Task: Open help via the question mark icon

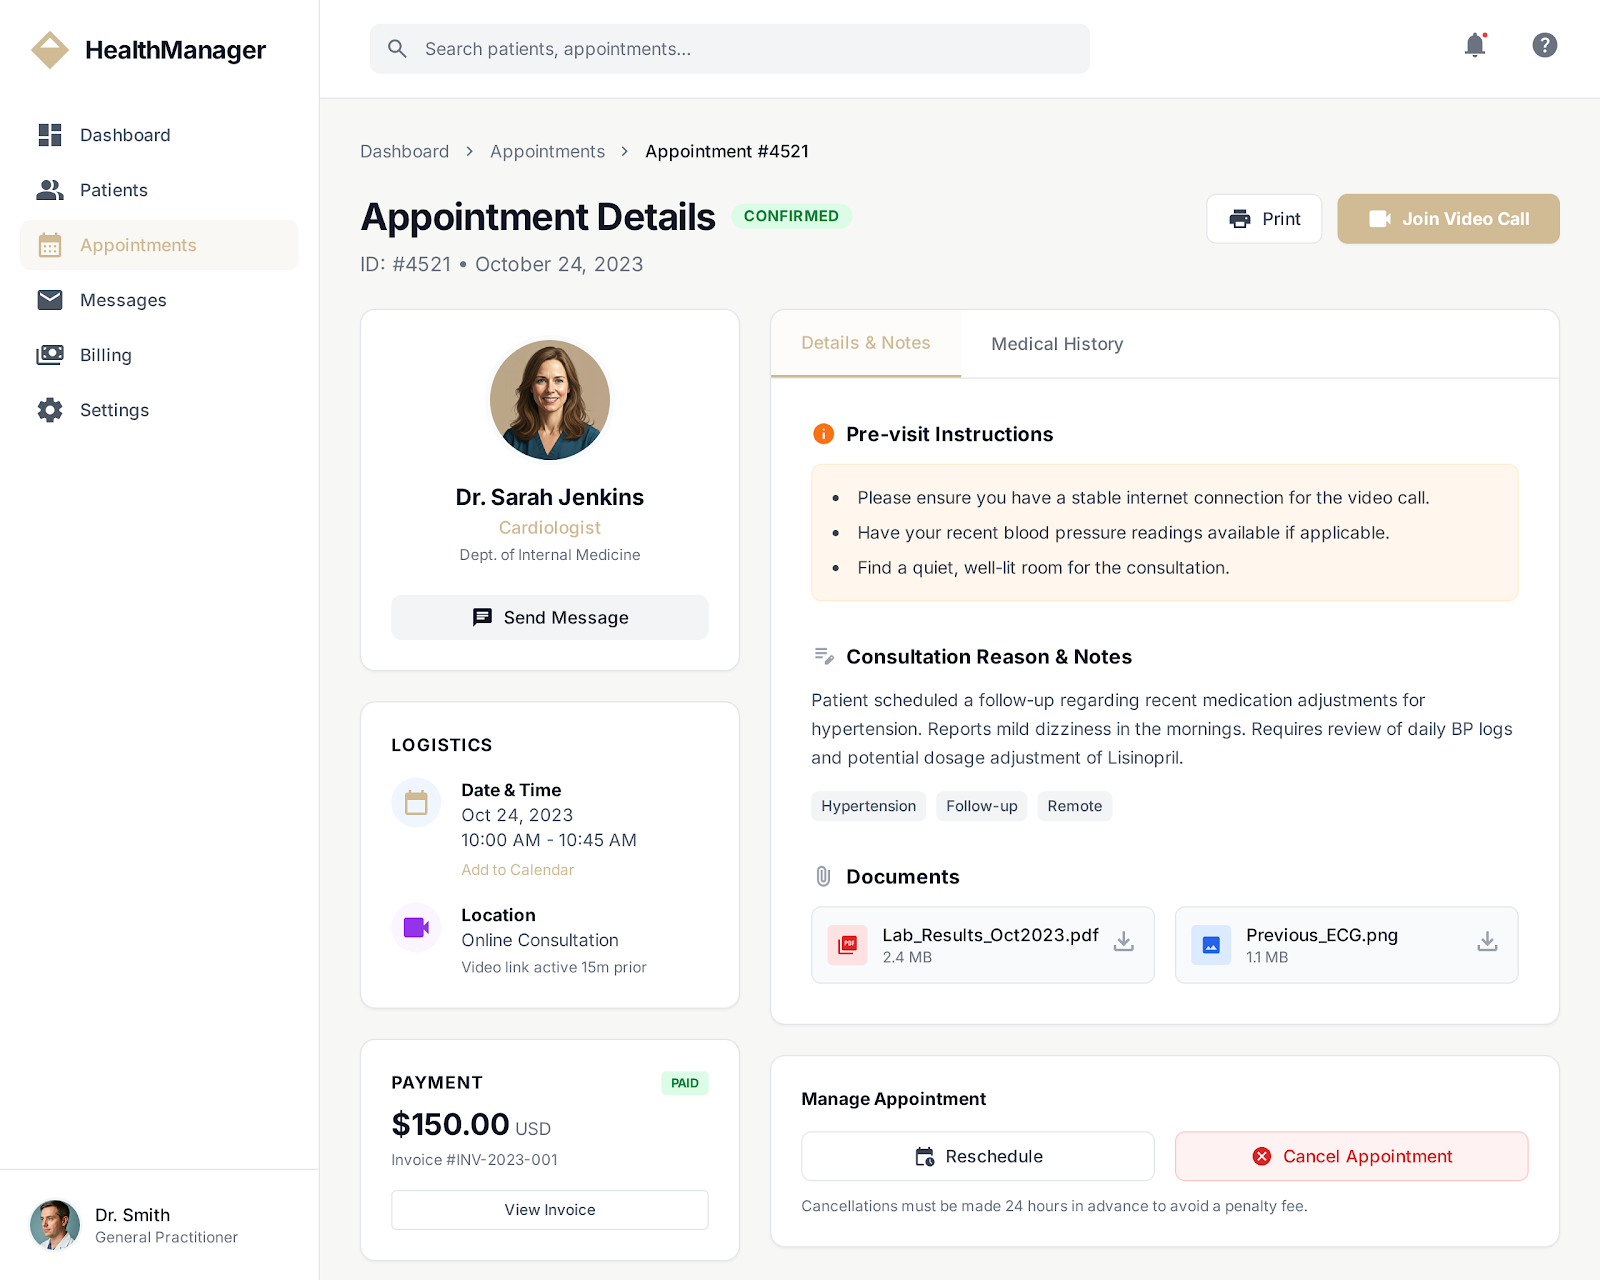Action: coord(1544,45)
